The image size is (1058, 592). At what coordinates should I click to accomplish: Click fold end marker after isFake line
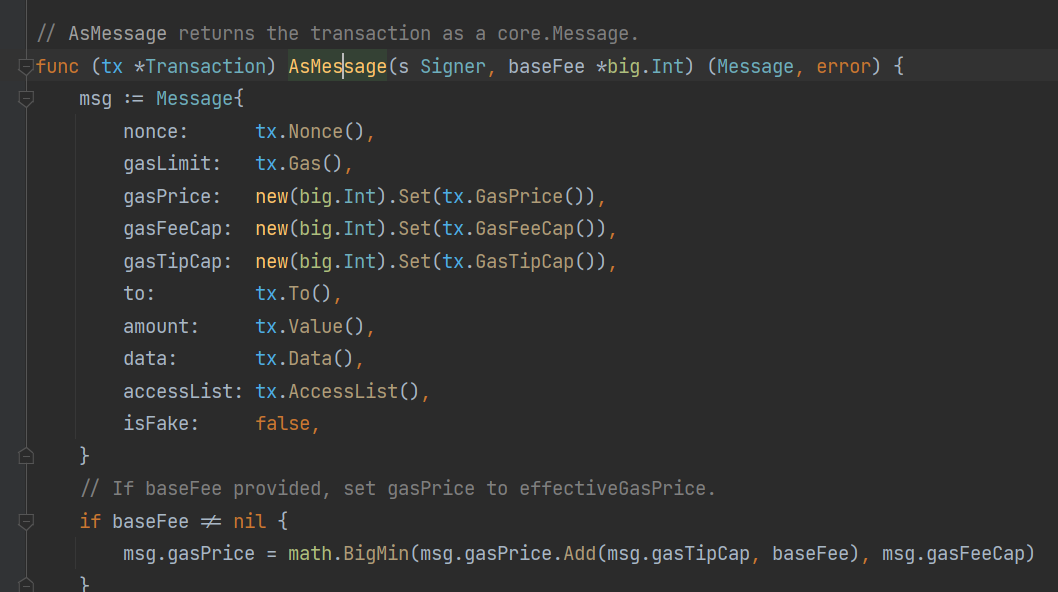pyautogui.click(x=26, y=456)
